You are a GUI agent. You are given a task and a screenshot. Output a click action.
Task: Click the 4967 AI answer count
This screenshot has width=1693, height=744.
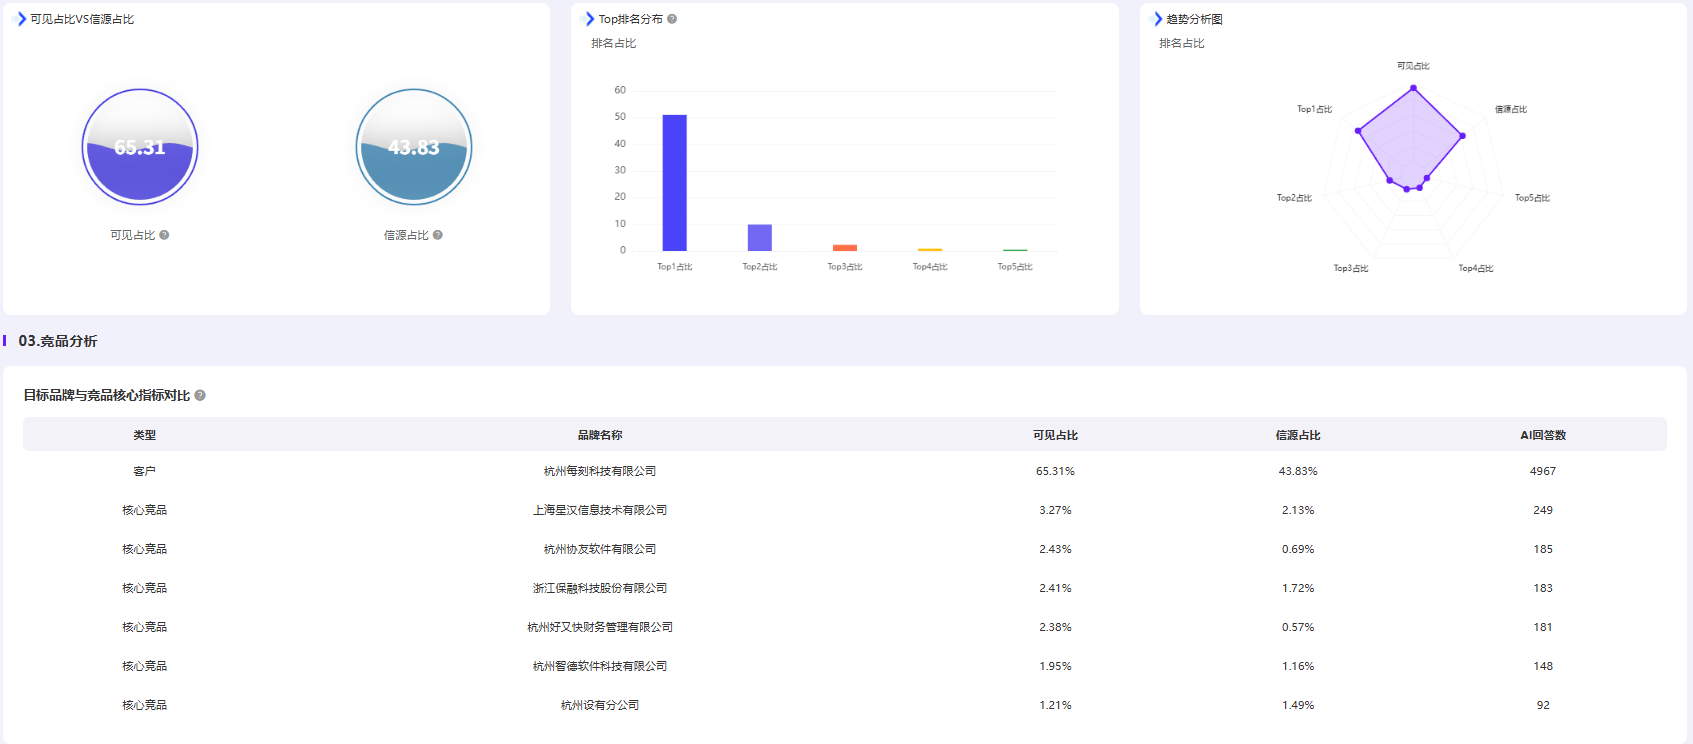tap(1543, 471)
